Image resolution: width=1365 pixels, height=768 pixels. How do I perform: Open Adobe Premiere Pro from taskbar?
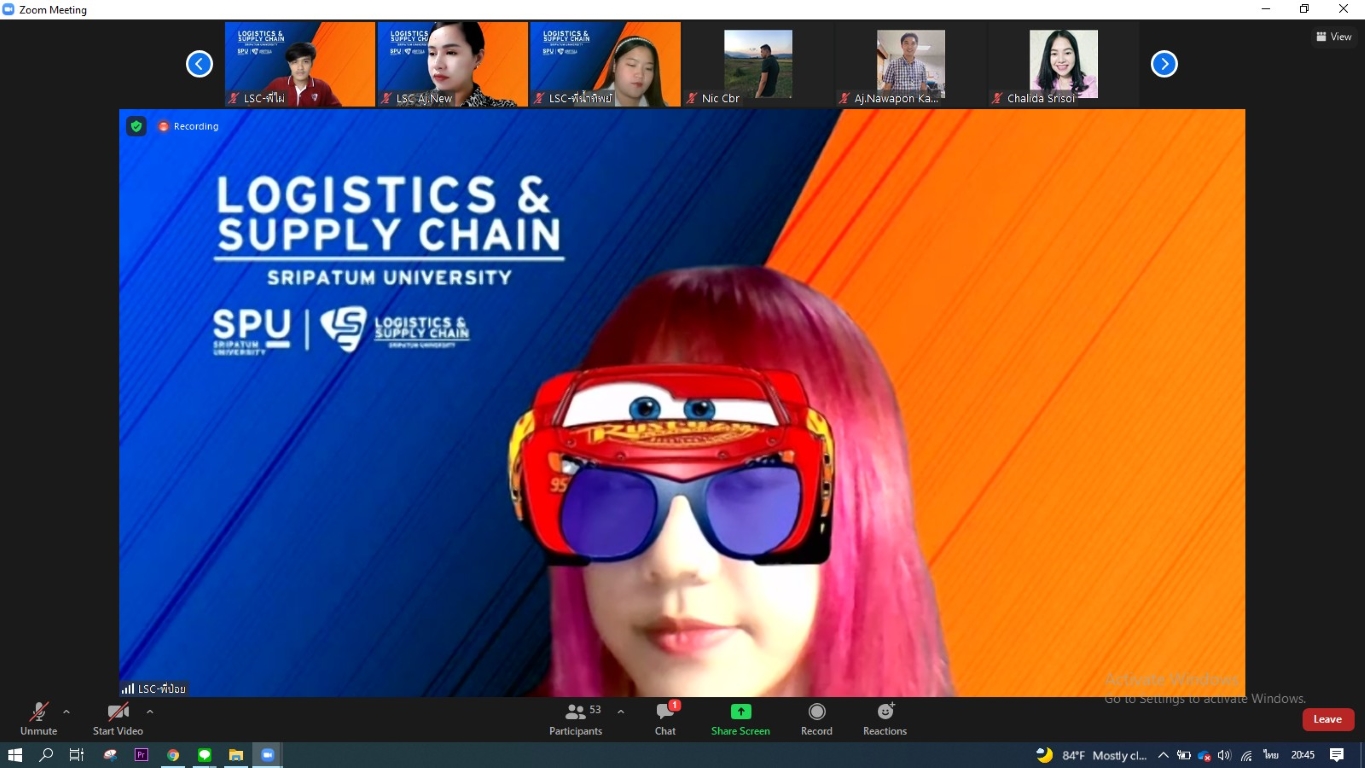click(141, 755)
